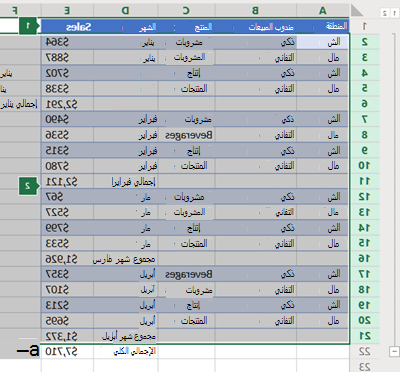Viewport: 400px width, 372px height.
Task: Select the $887 sales cell in row 3
Action: (x=68, y=57)
